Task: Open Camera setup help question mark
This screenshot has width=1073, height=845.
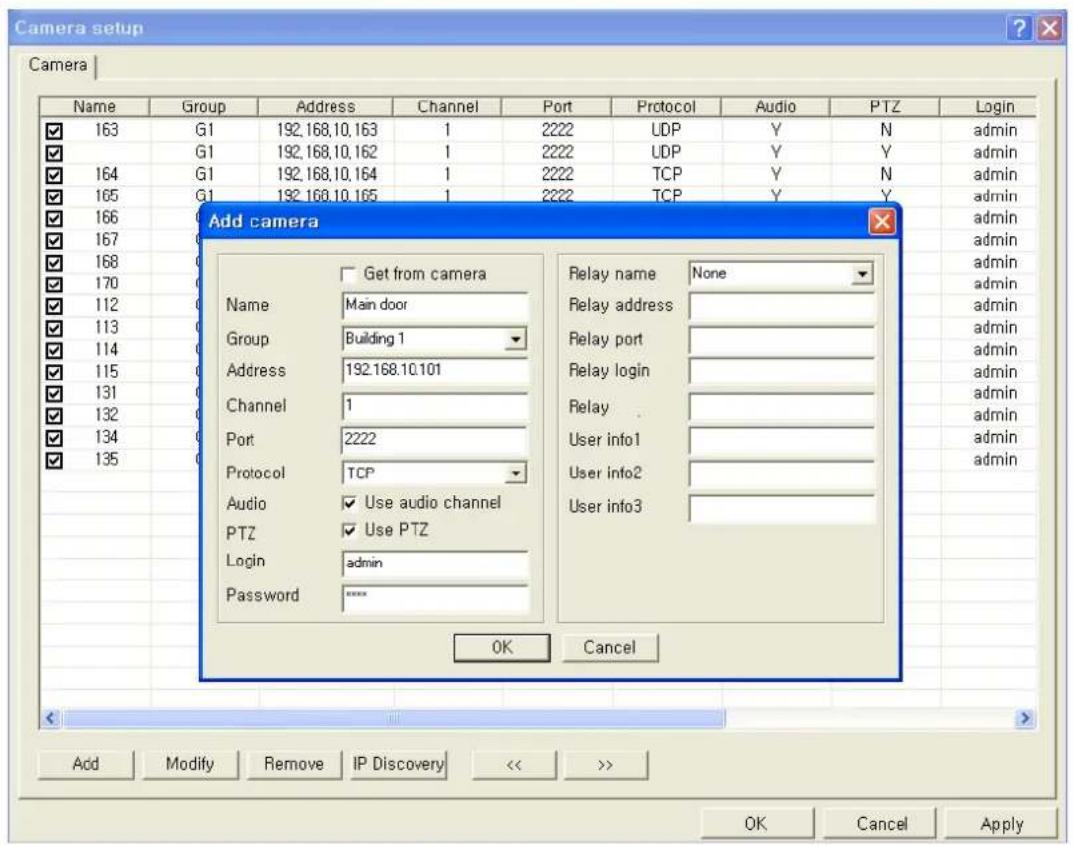Action: (1020, 28)
